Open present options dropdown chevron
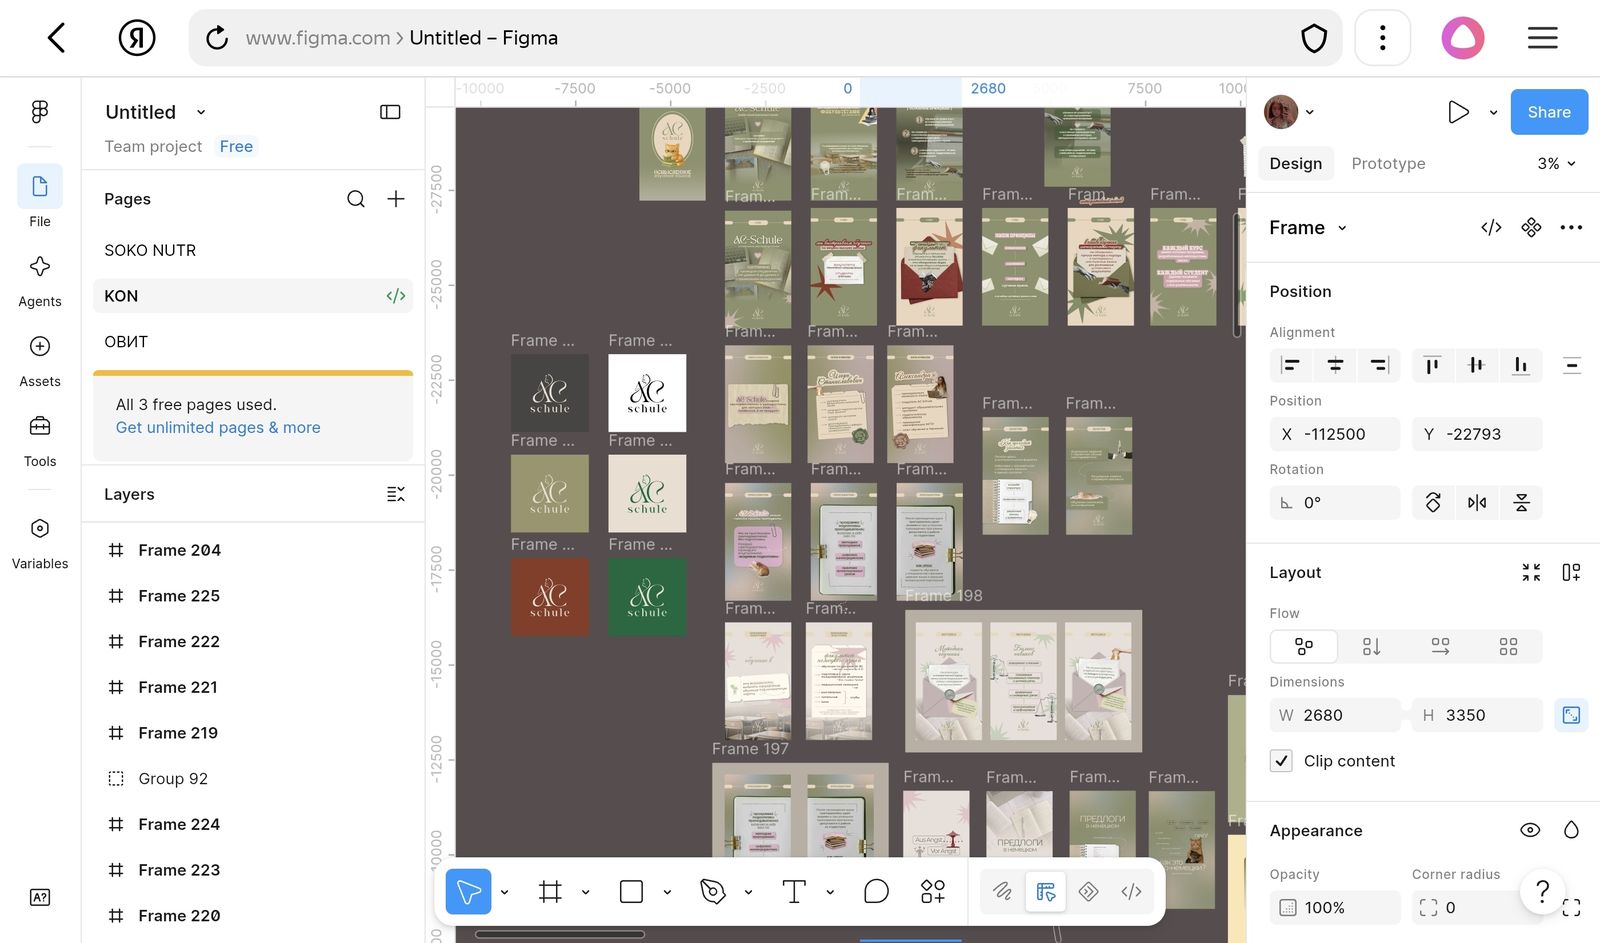This screenshot has height=943, width=1600. click(x=1493, y=113)
